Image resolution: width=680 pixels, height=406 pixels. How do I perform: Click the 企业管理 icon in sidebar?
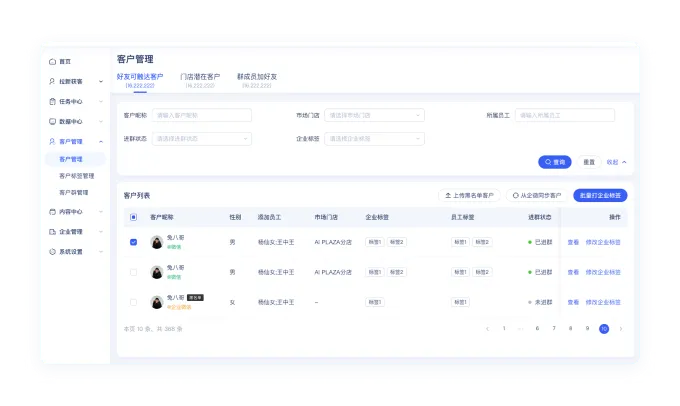coord(52,231)
